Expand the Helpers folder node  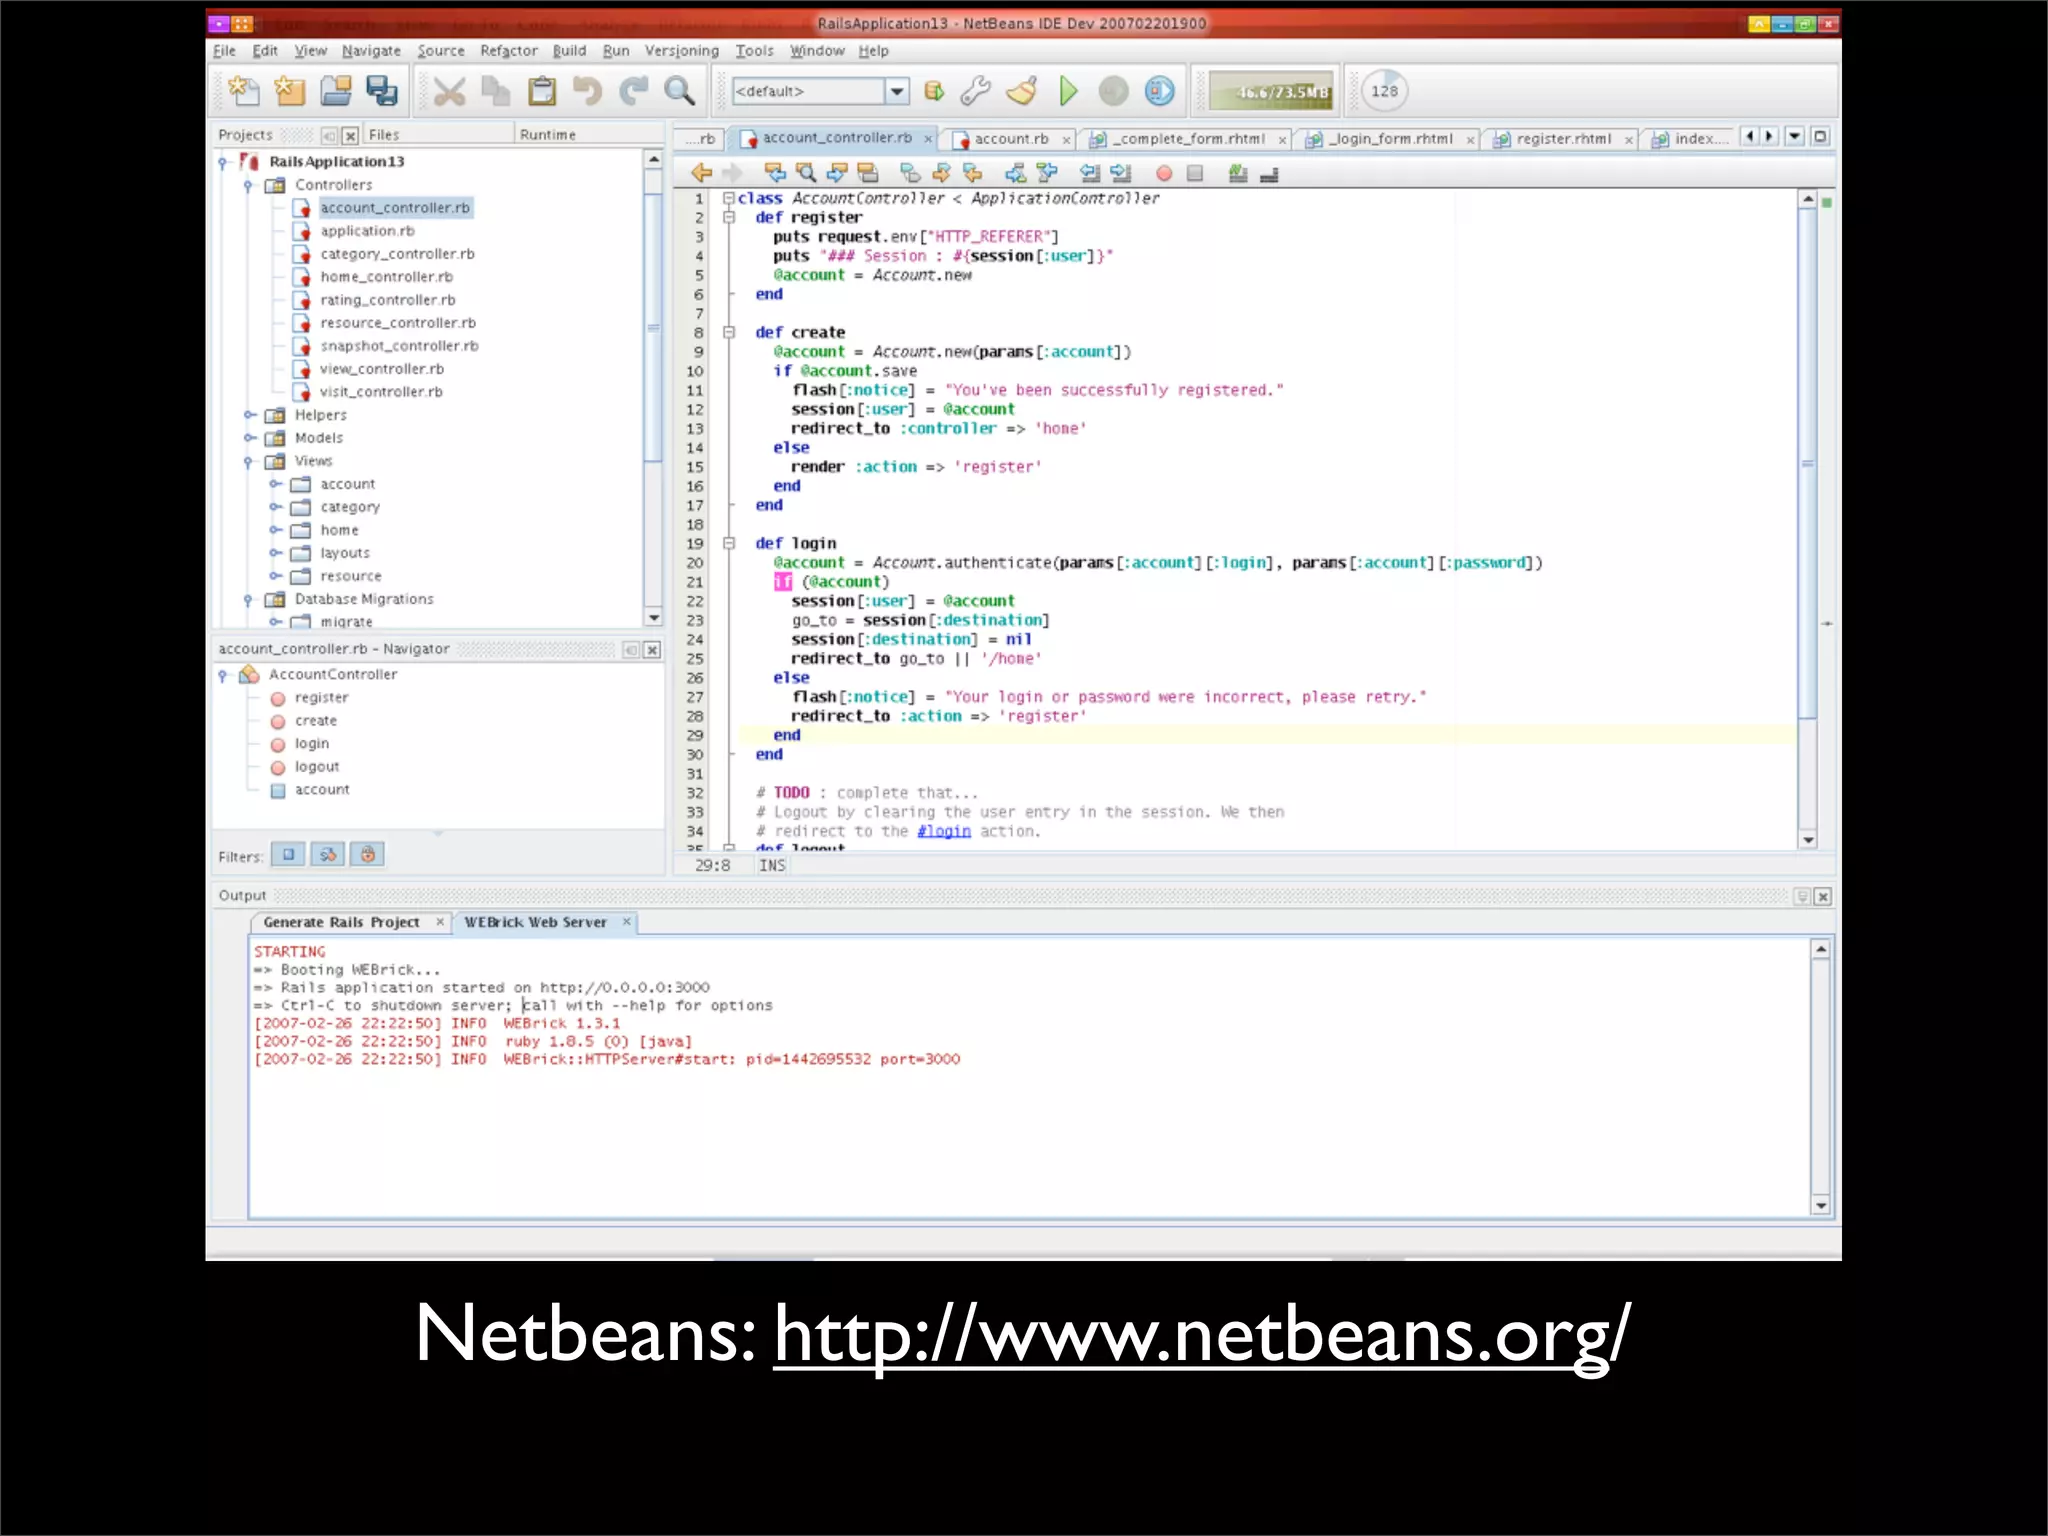[249, 415]
